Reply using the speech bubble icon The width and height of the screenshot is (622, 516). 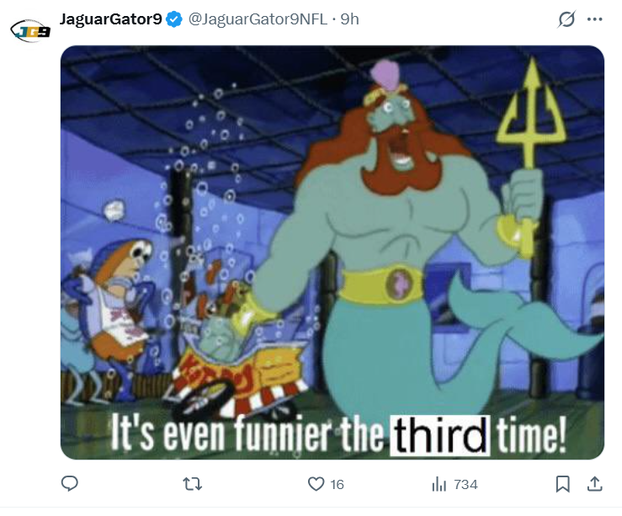69,483
